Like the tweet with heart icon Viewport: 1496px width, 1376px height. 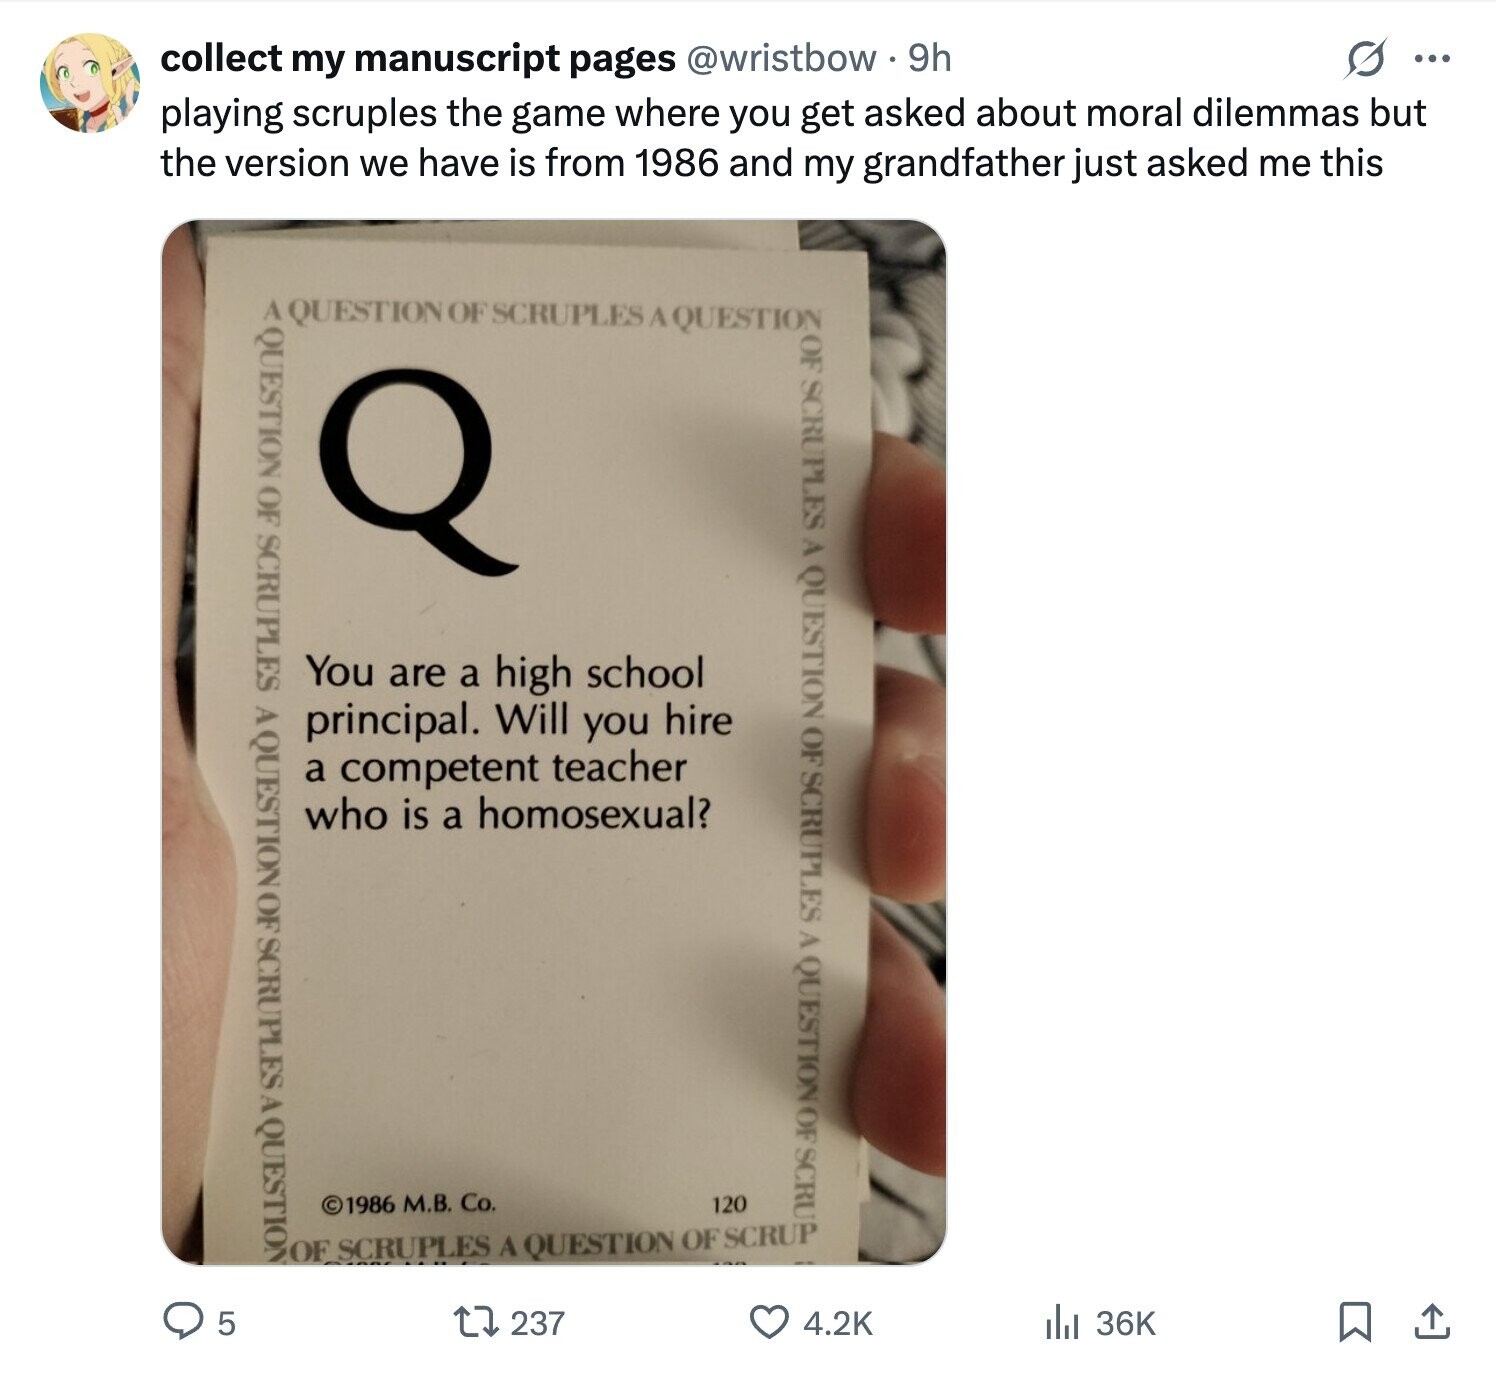tap(769, 1323)
